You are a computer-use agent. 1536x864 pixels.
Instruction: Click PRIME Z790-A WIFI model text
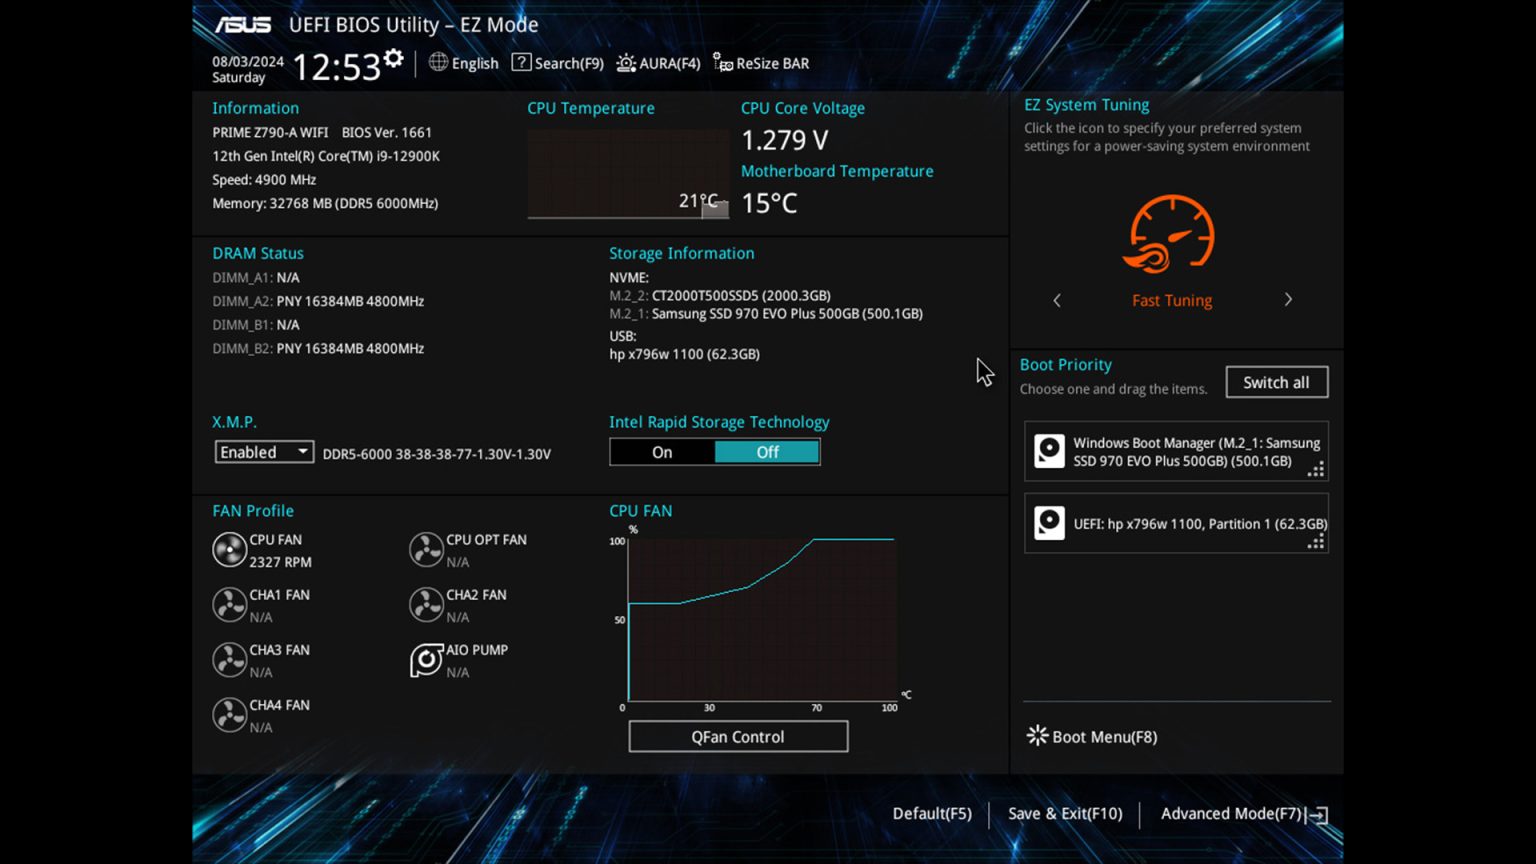coord(270,132)
